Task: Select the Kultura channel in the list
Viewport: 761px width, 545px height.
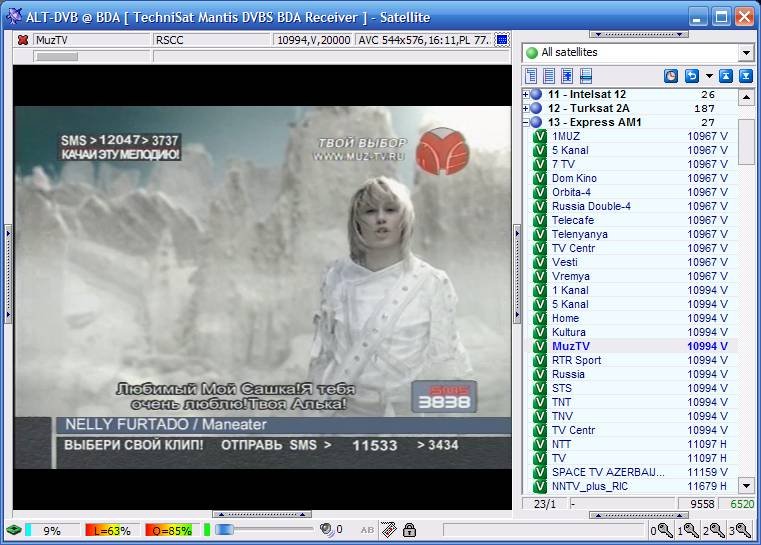Action: coord(568,332)
